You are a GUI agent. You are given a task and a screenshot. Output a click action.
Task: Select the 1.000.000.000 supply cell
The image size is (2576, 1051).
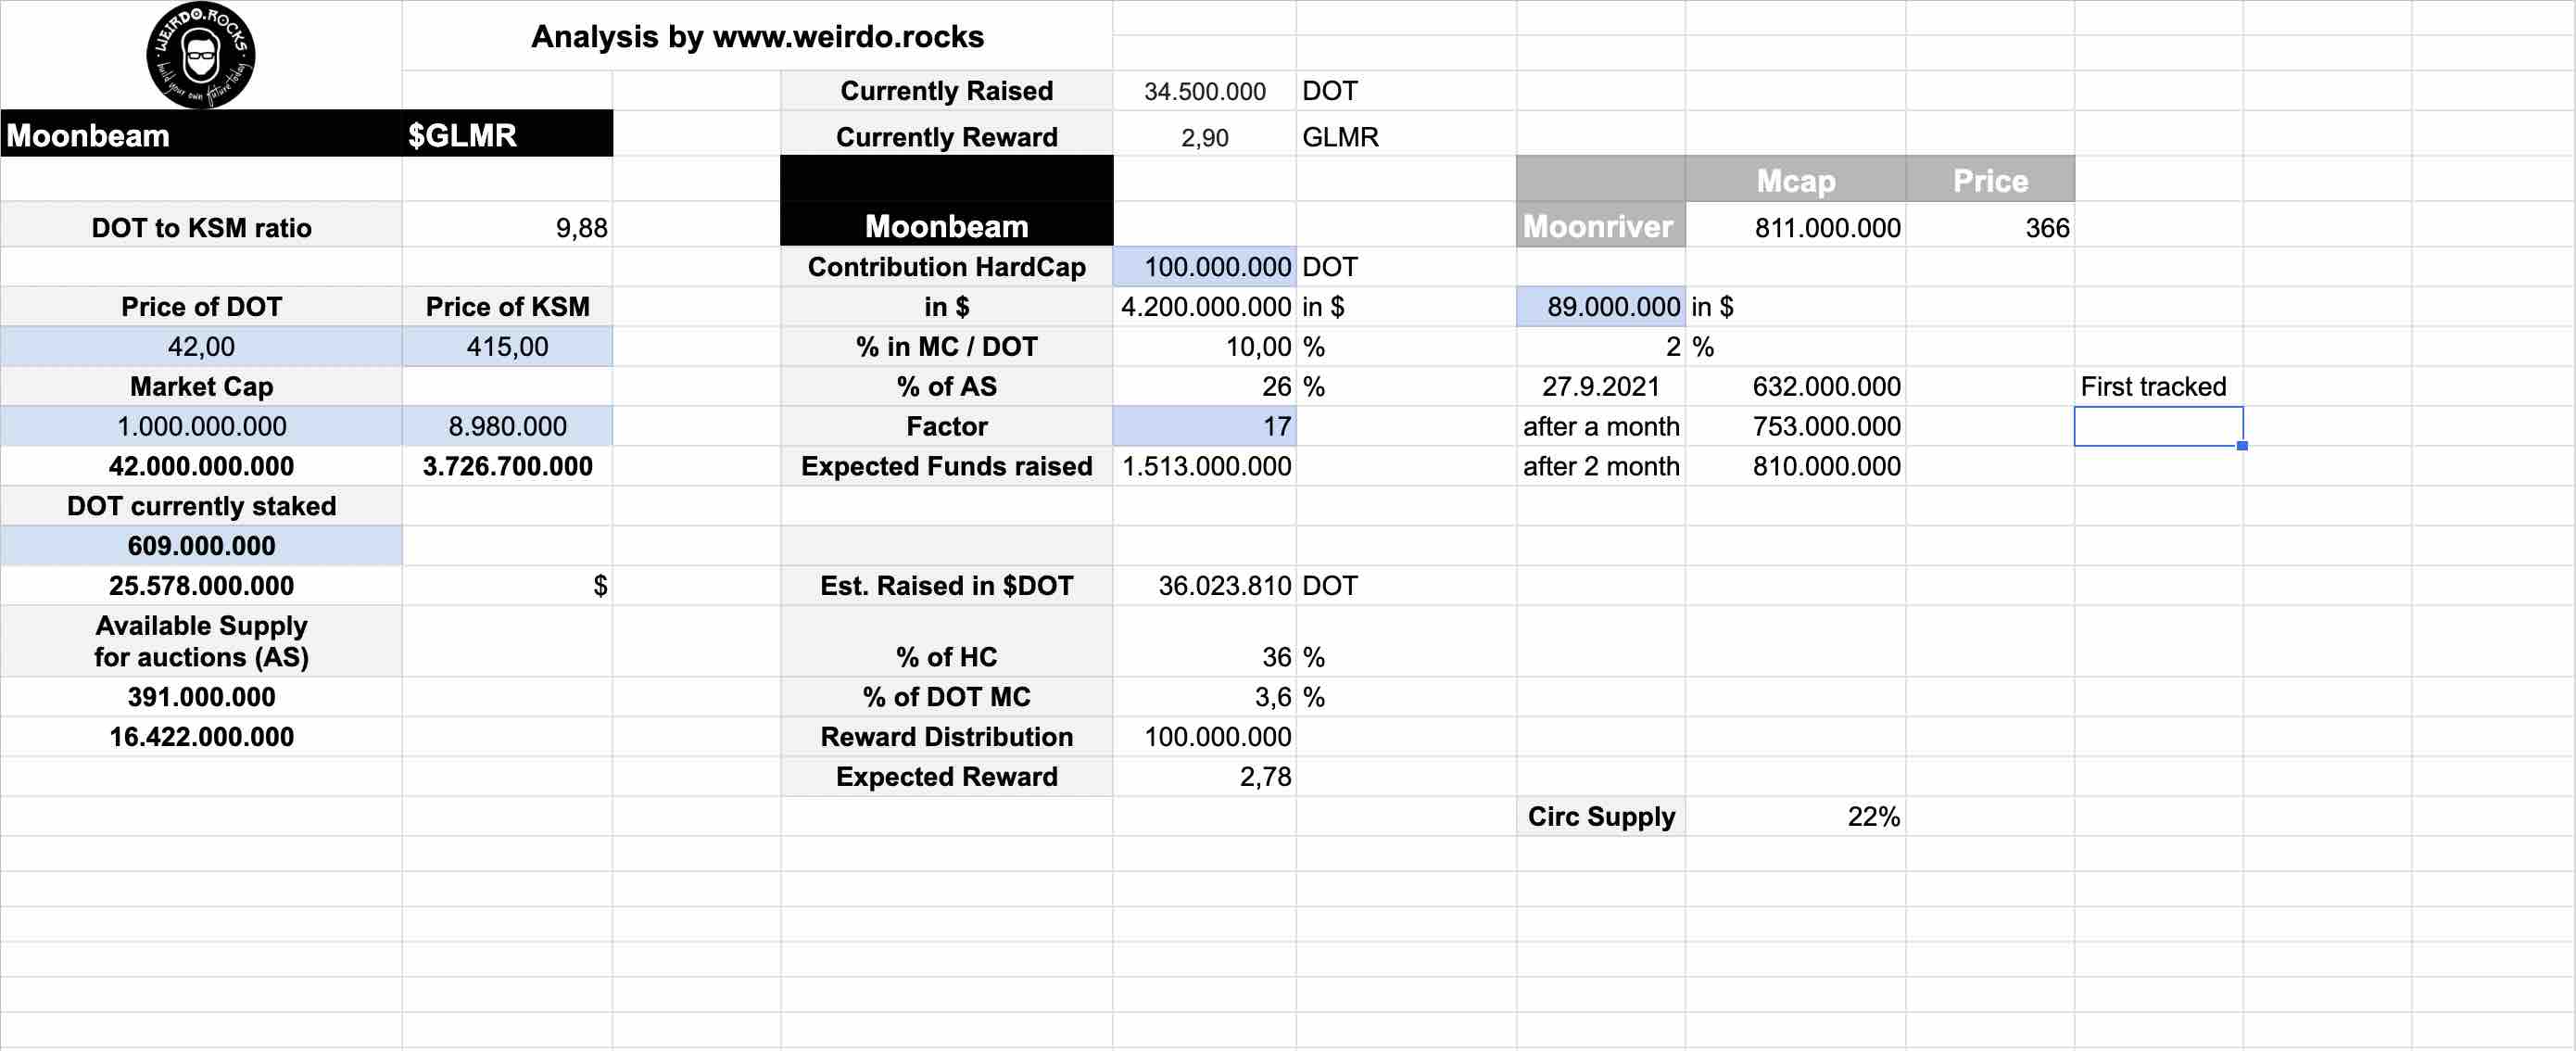tap(201, 426)
